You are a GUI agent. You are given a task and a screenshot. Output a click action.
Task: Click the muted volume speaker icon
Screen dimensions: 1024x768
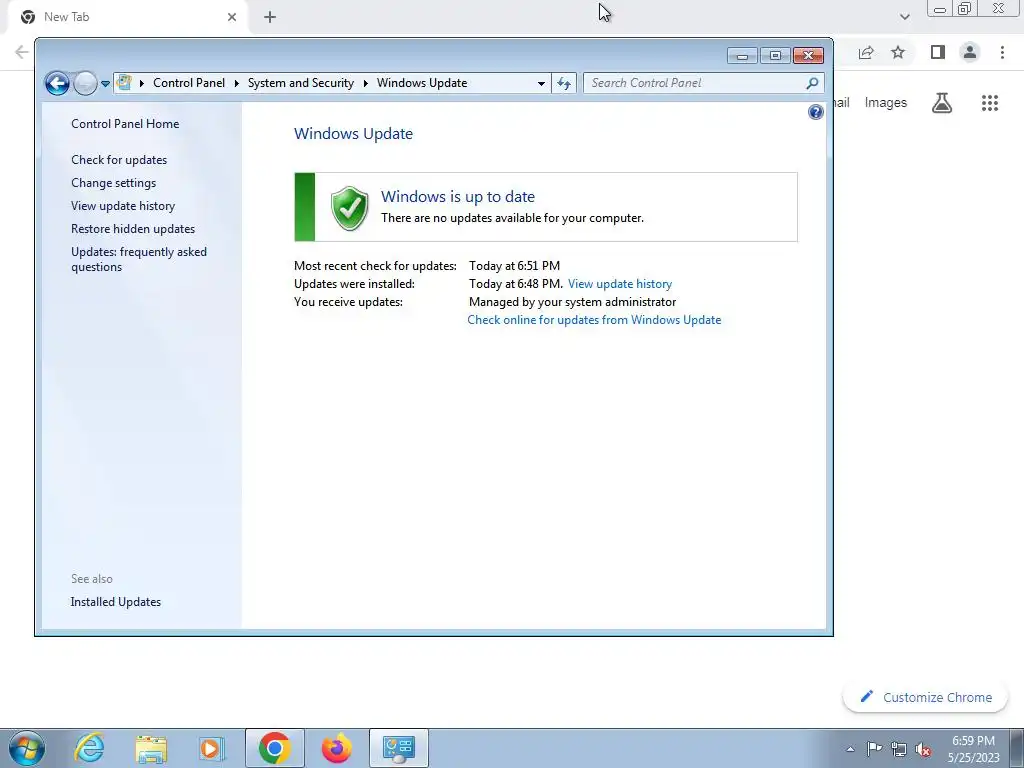point(923,750)
